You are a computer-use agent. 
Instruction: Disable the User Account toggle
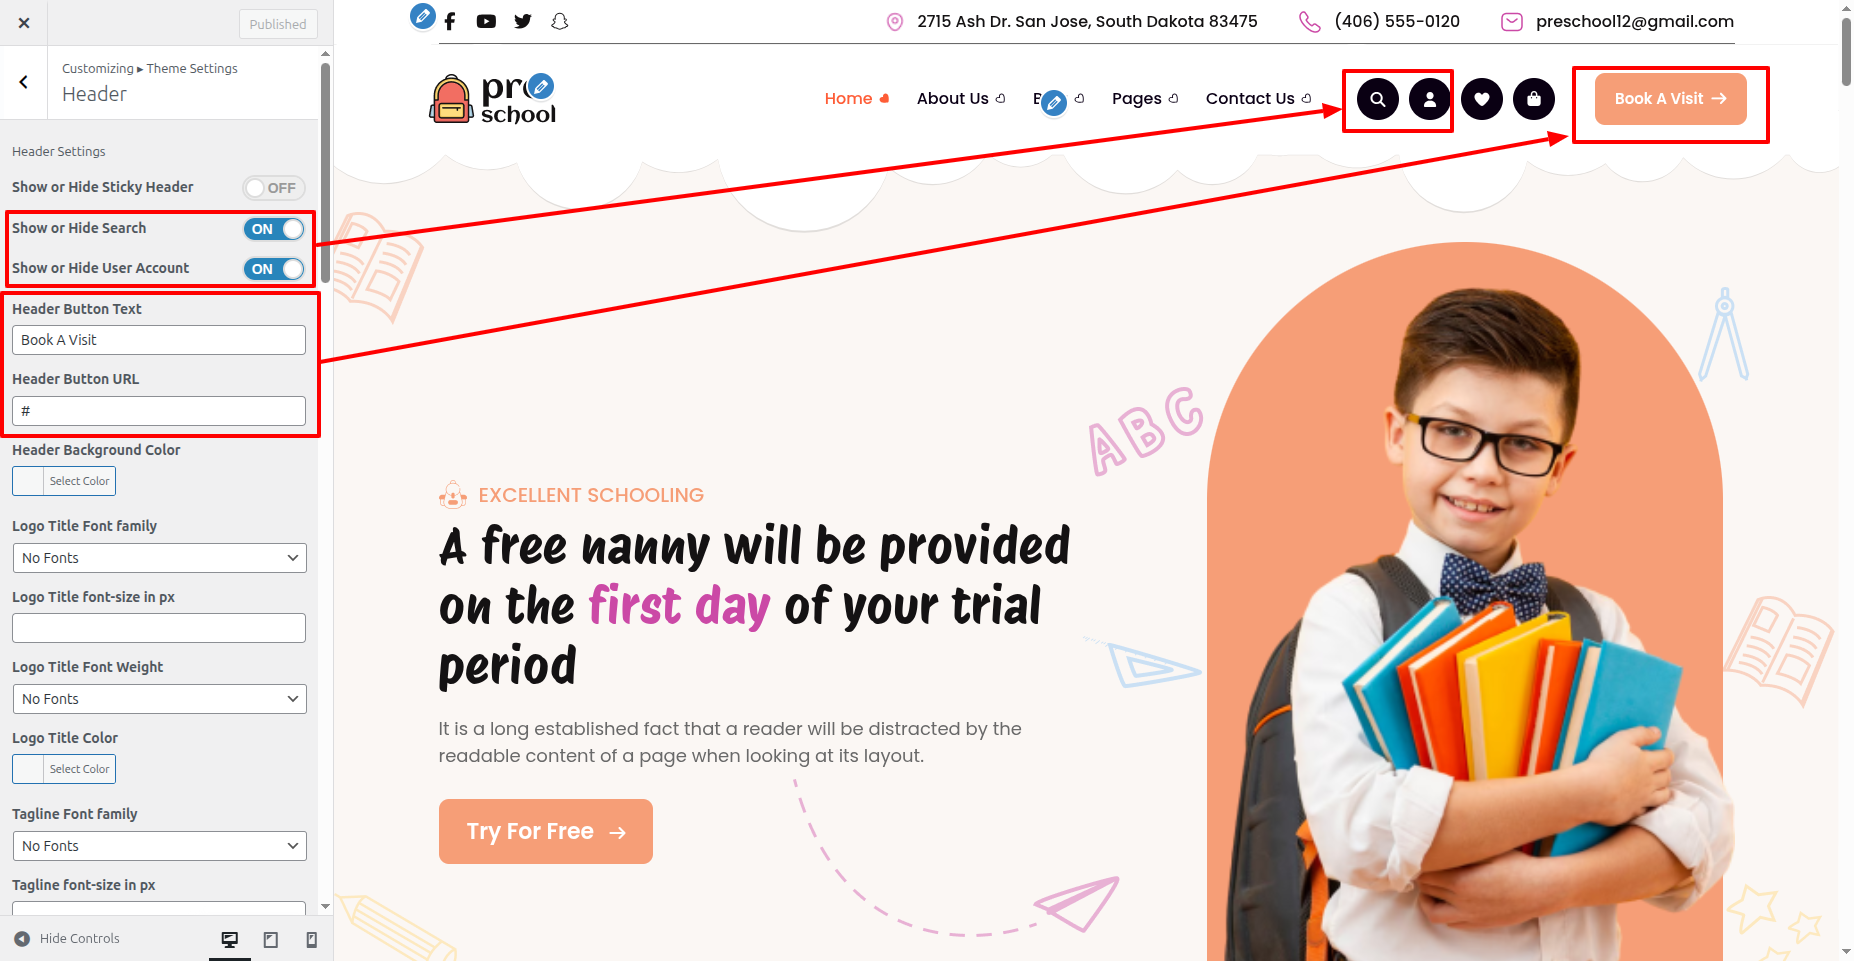274,269
